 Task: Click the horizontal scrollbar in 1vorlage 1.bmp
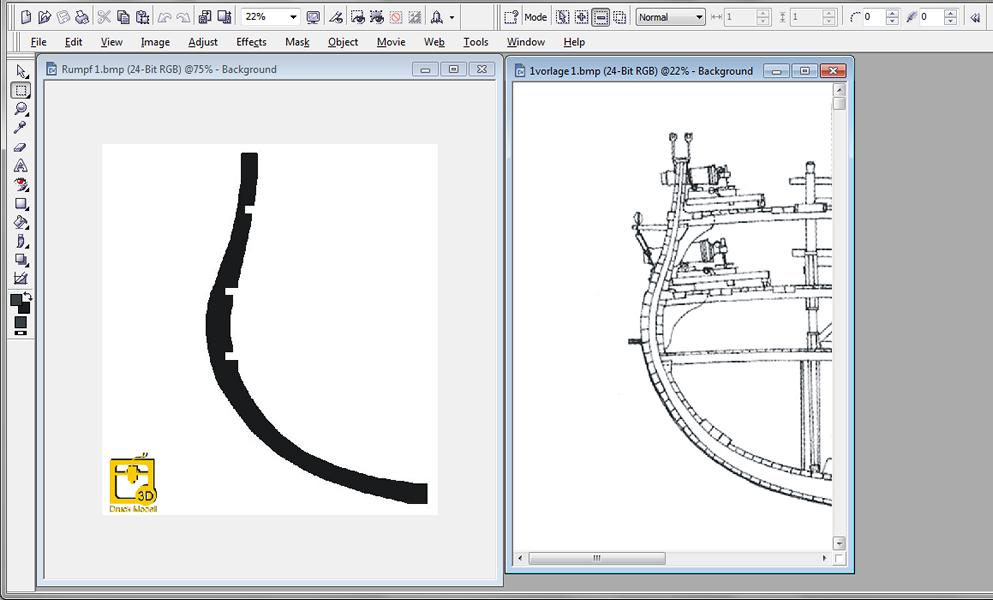[595, 558]
